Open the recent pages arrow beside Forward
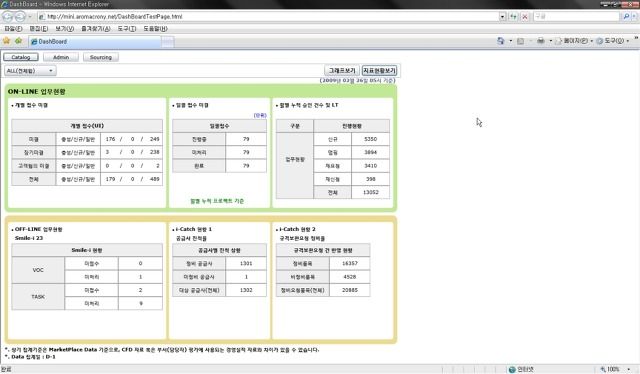This screenshot has width=640, height=374. [30, 17]
